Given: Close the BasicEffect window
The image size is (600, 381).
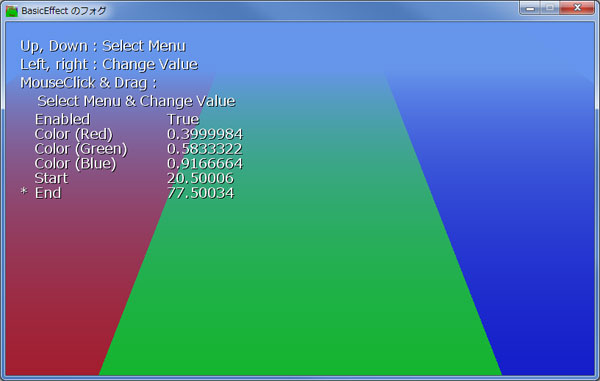Looking at the screenshot, I should [x=577, y=8].
